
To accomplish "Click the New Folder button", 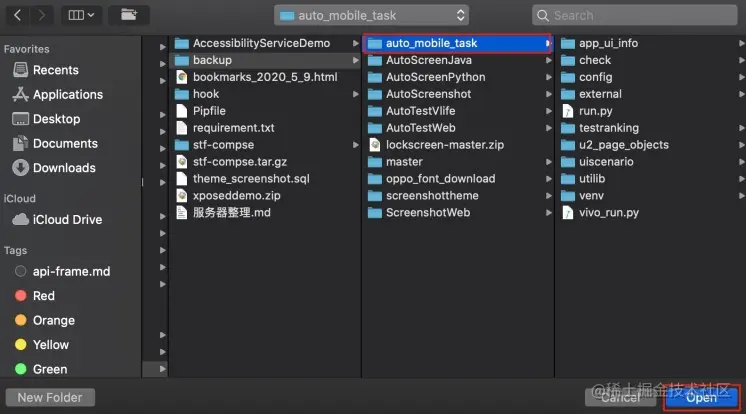I will (50, 397).
